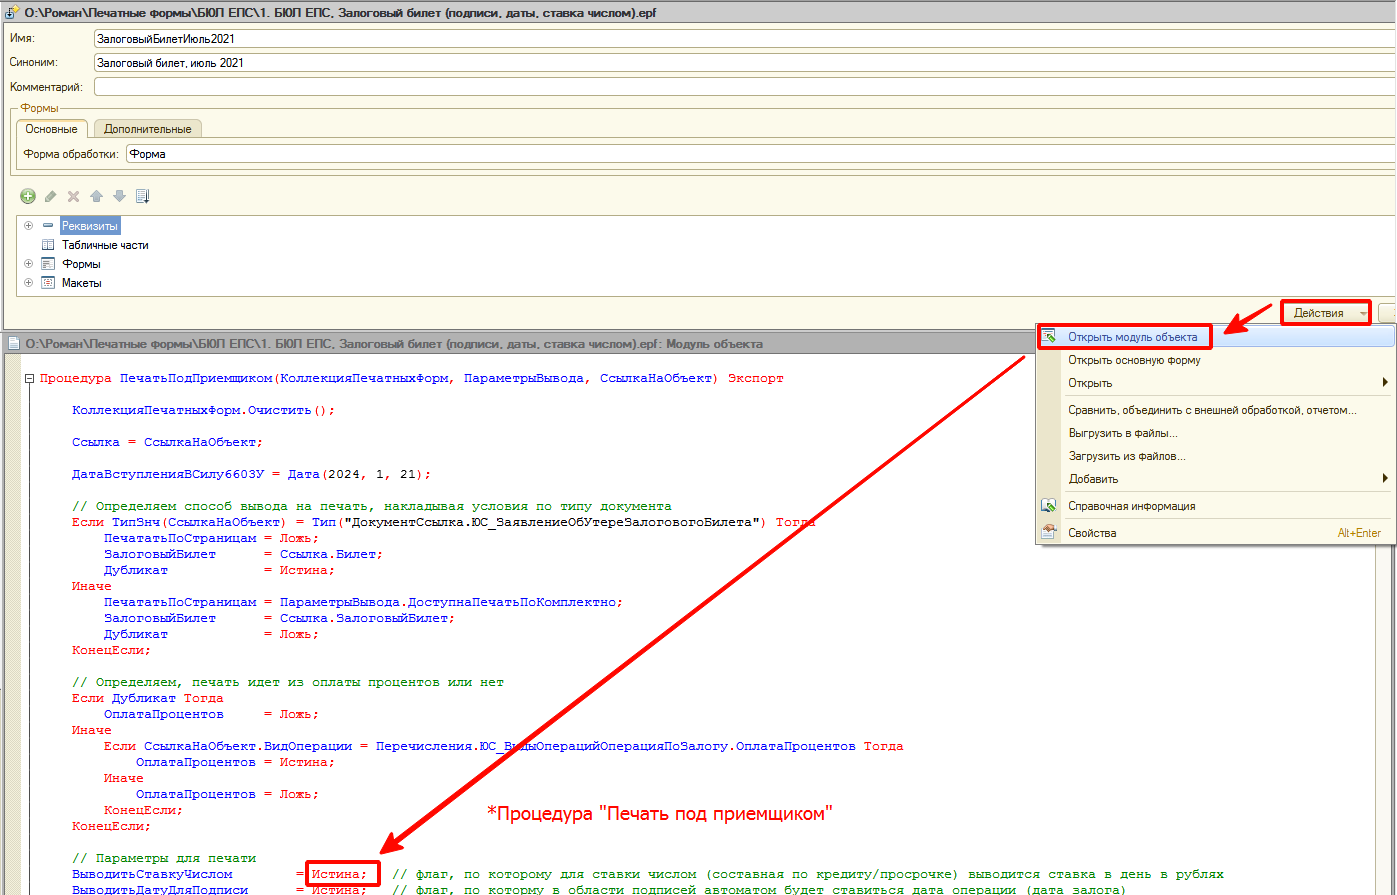Click the code line КоллекцияПечатныхФорм.Очистить();
1397x895 pixels.
click(203, 411)
